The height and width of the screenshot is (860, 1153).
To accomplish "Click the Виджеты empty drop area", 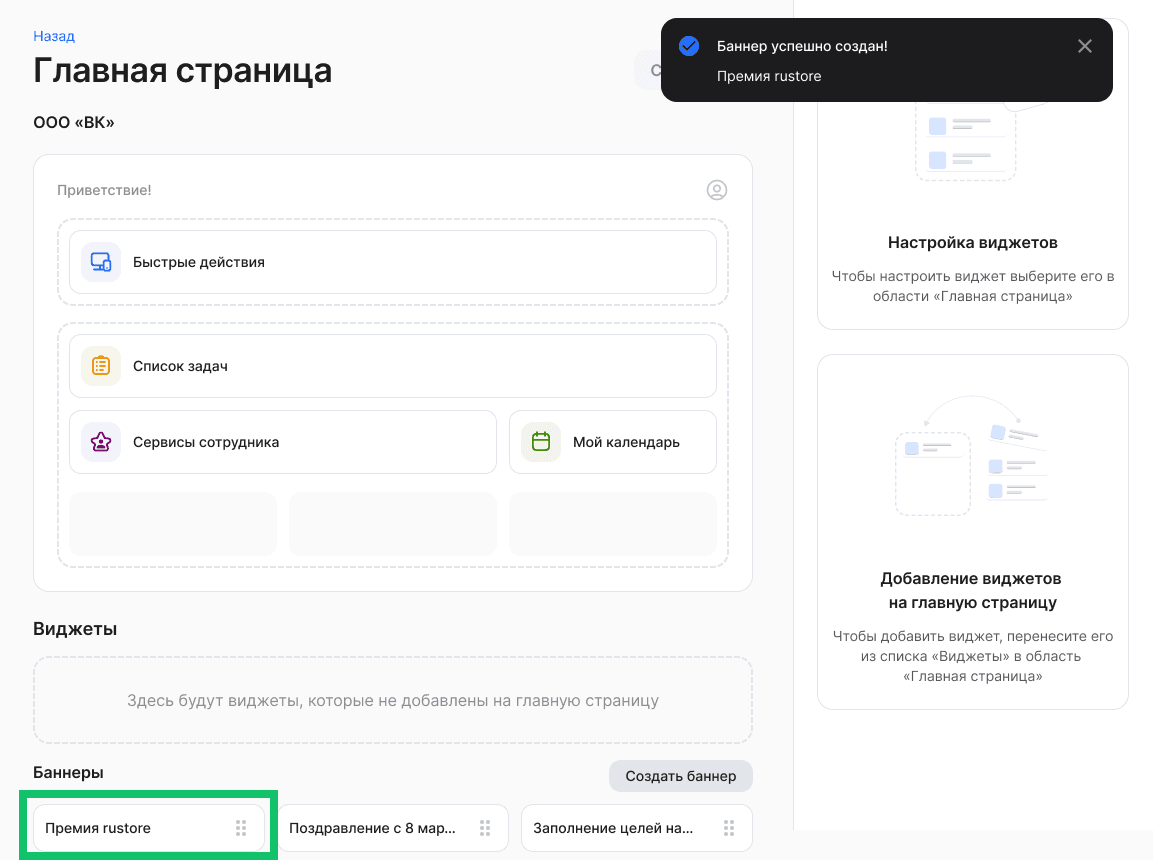I will tap(392, 700).
